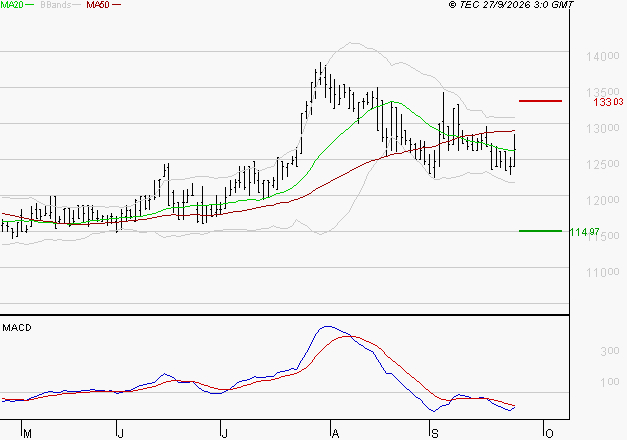Click the MACD panel label

click(x=17, y=328)
